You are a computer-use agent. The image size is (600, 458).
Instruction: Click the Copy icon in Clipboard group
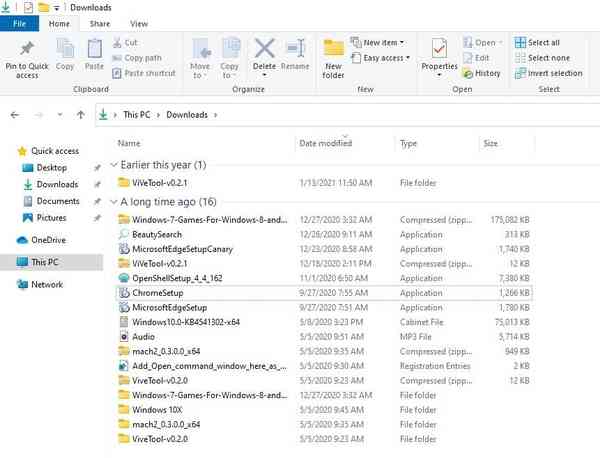(65, 49)
